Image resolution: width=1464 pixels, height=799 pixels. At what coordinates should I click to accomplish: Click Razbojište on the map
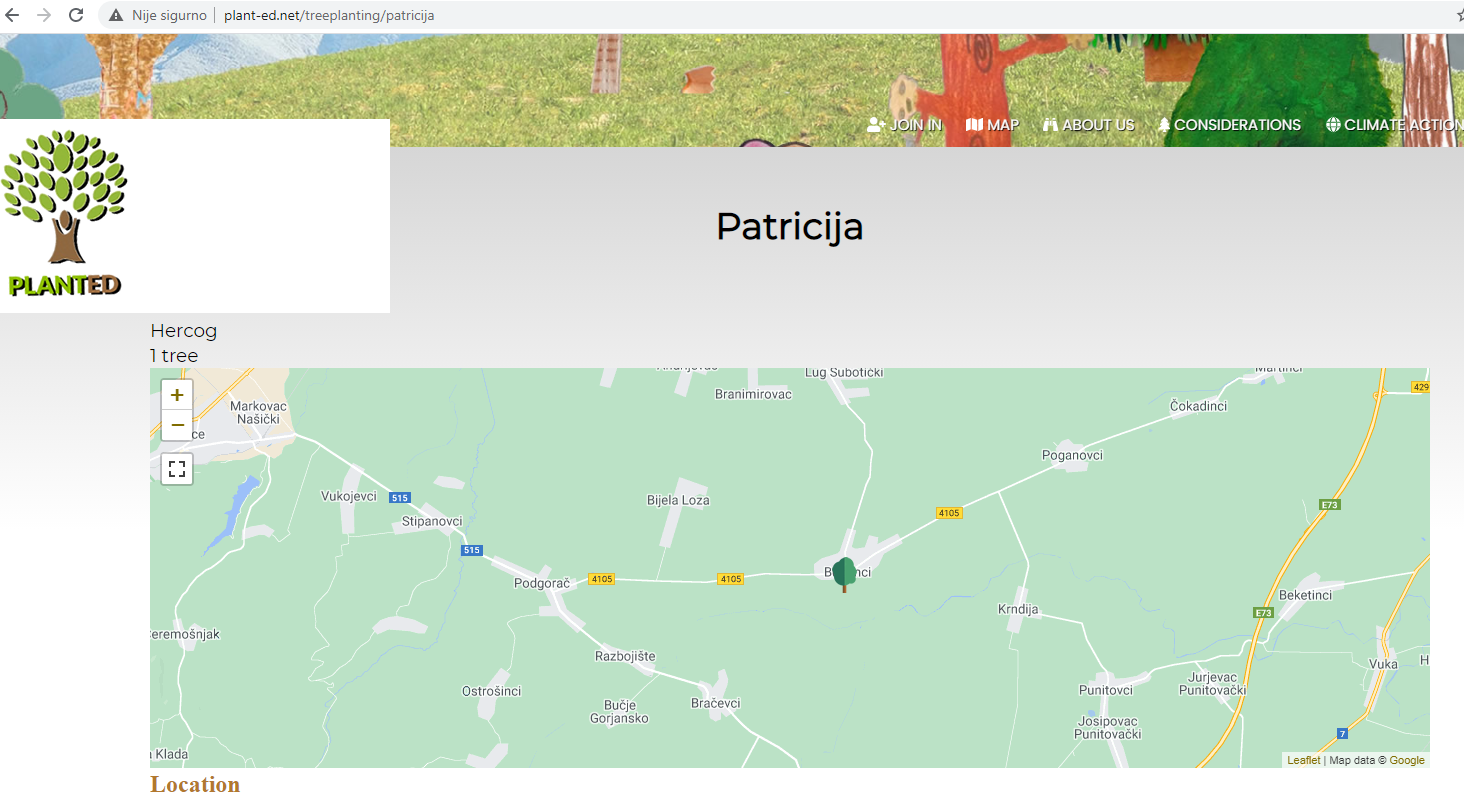625,656
